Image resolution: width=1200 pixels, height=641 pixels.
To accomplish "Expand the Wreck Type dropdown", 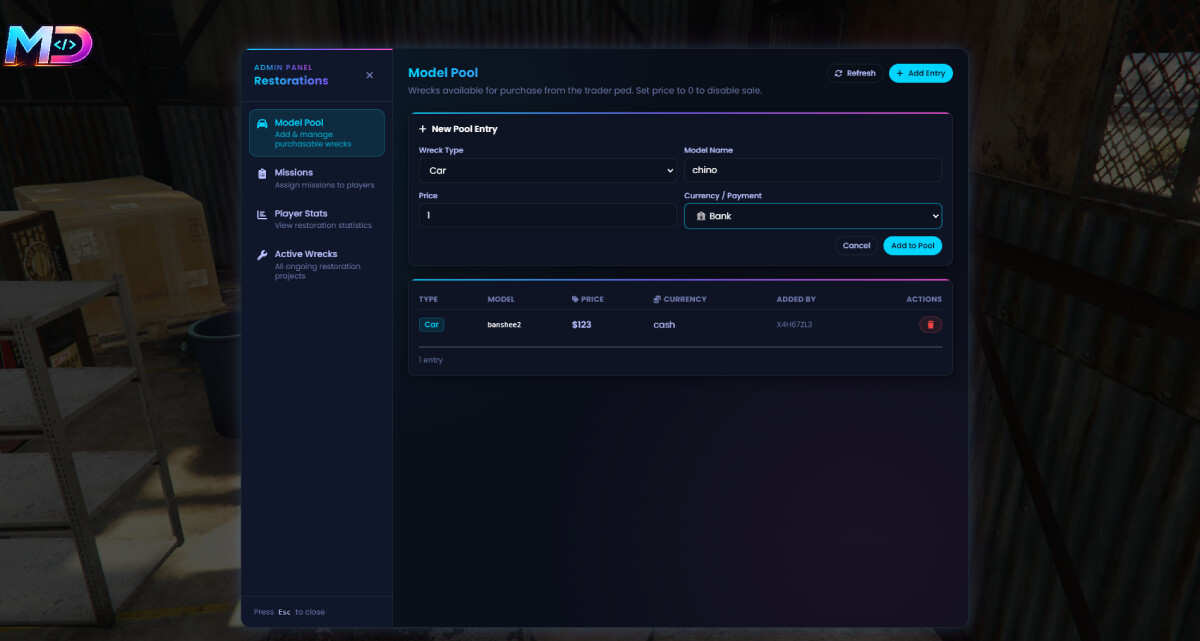I will 547,171.
